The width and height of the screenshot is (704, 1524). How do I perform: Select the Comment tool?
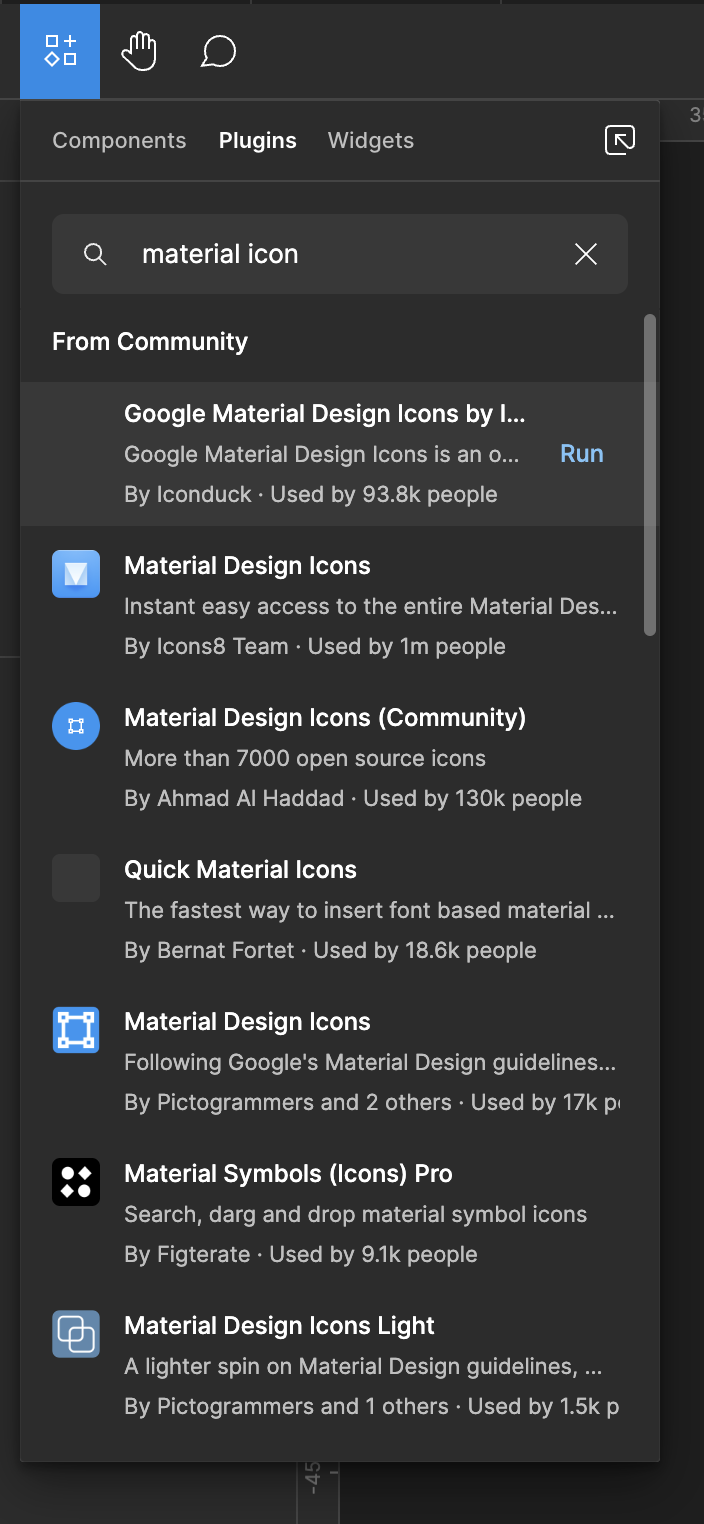pyautogui.click(x=218, y=51)
